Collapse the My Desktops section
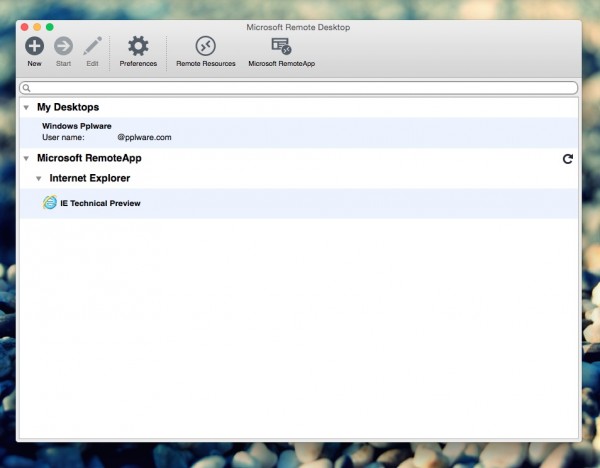Screen dimensions: 600x468 pyautogui.click(x=26, y=108)
